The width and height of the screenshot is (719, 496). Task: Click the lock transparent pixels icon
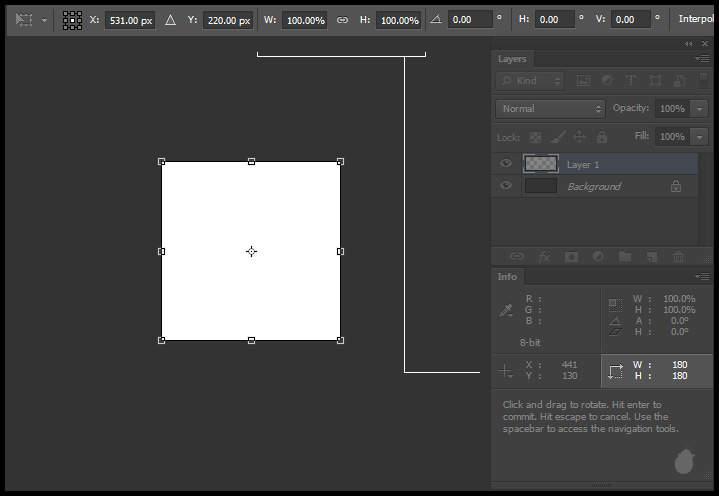click(535, 137)
